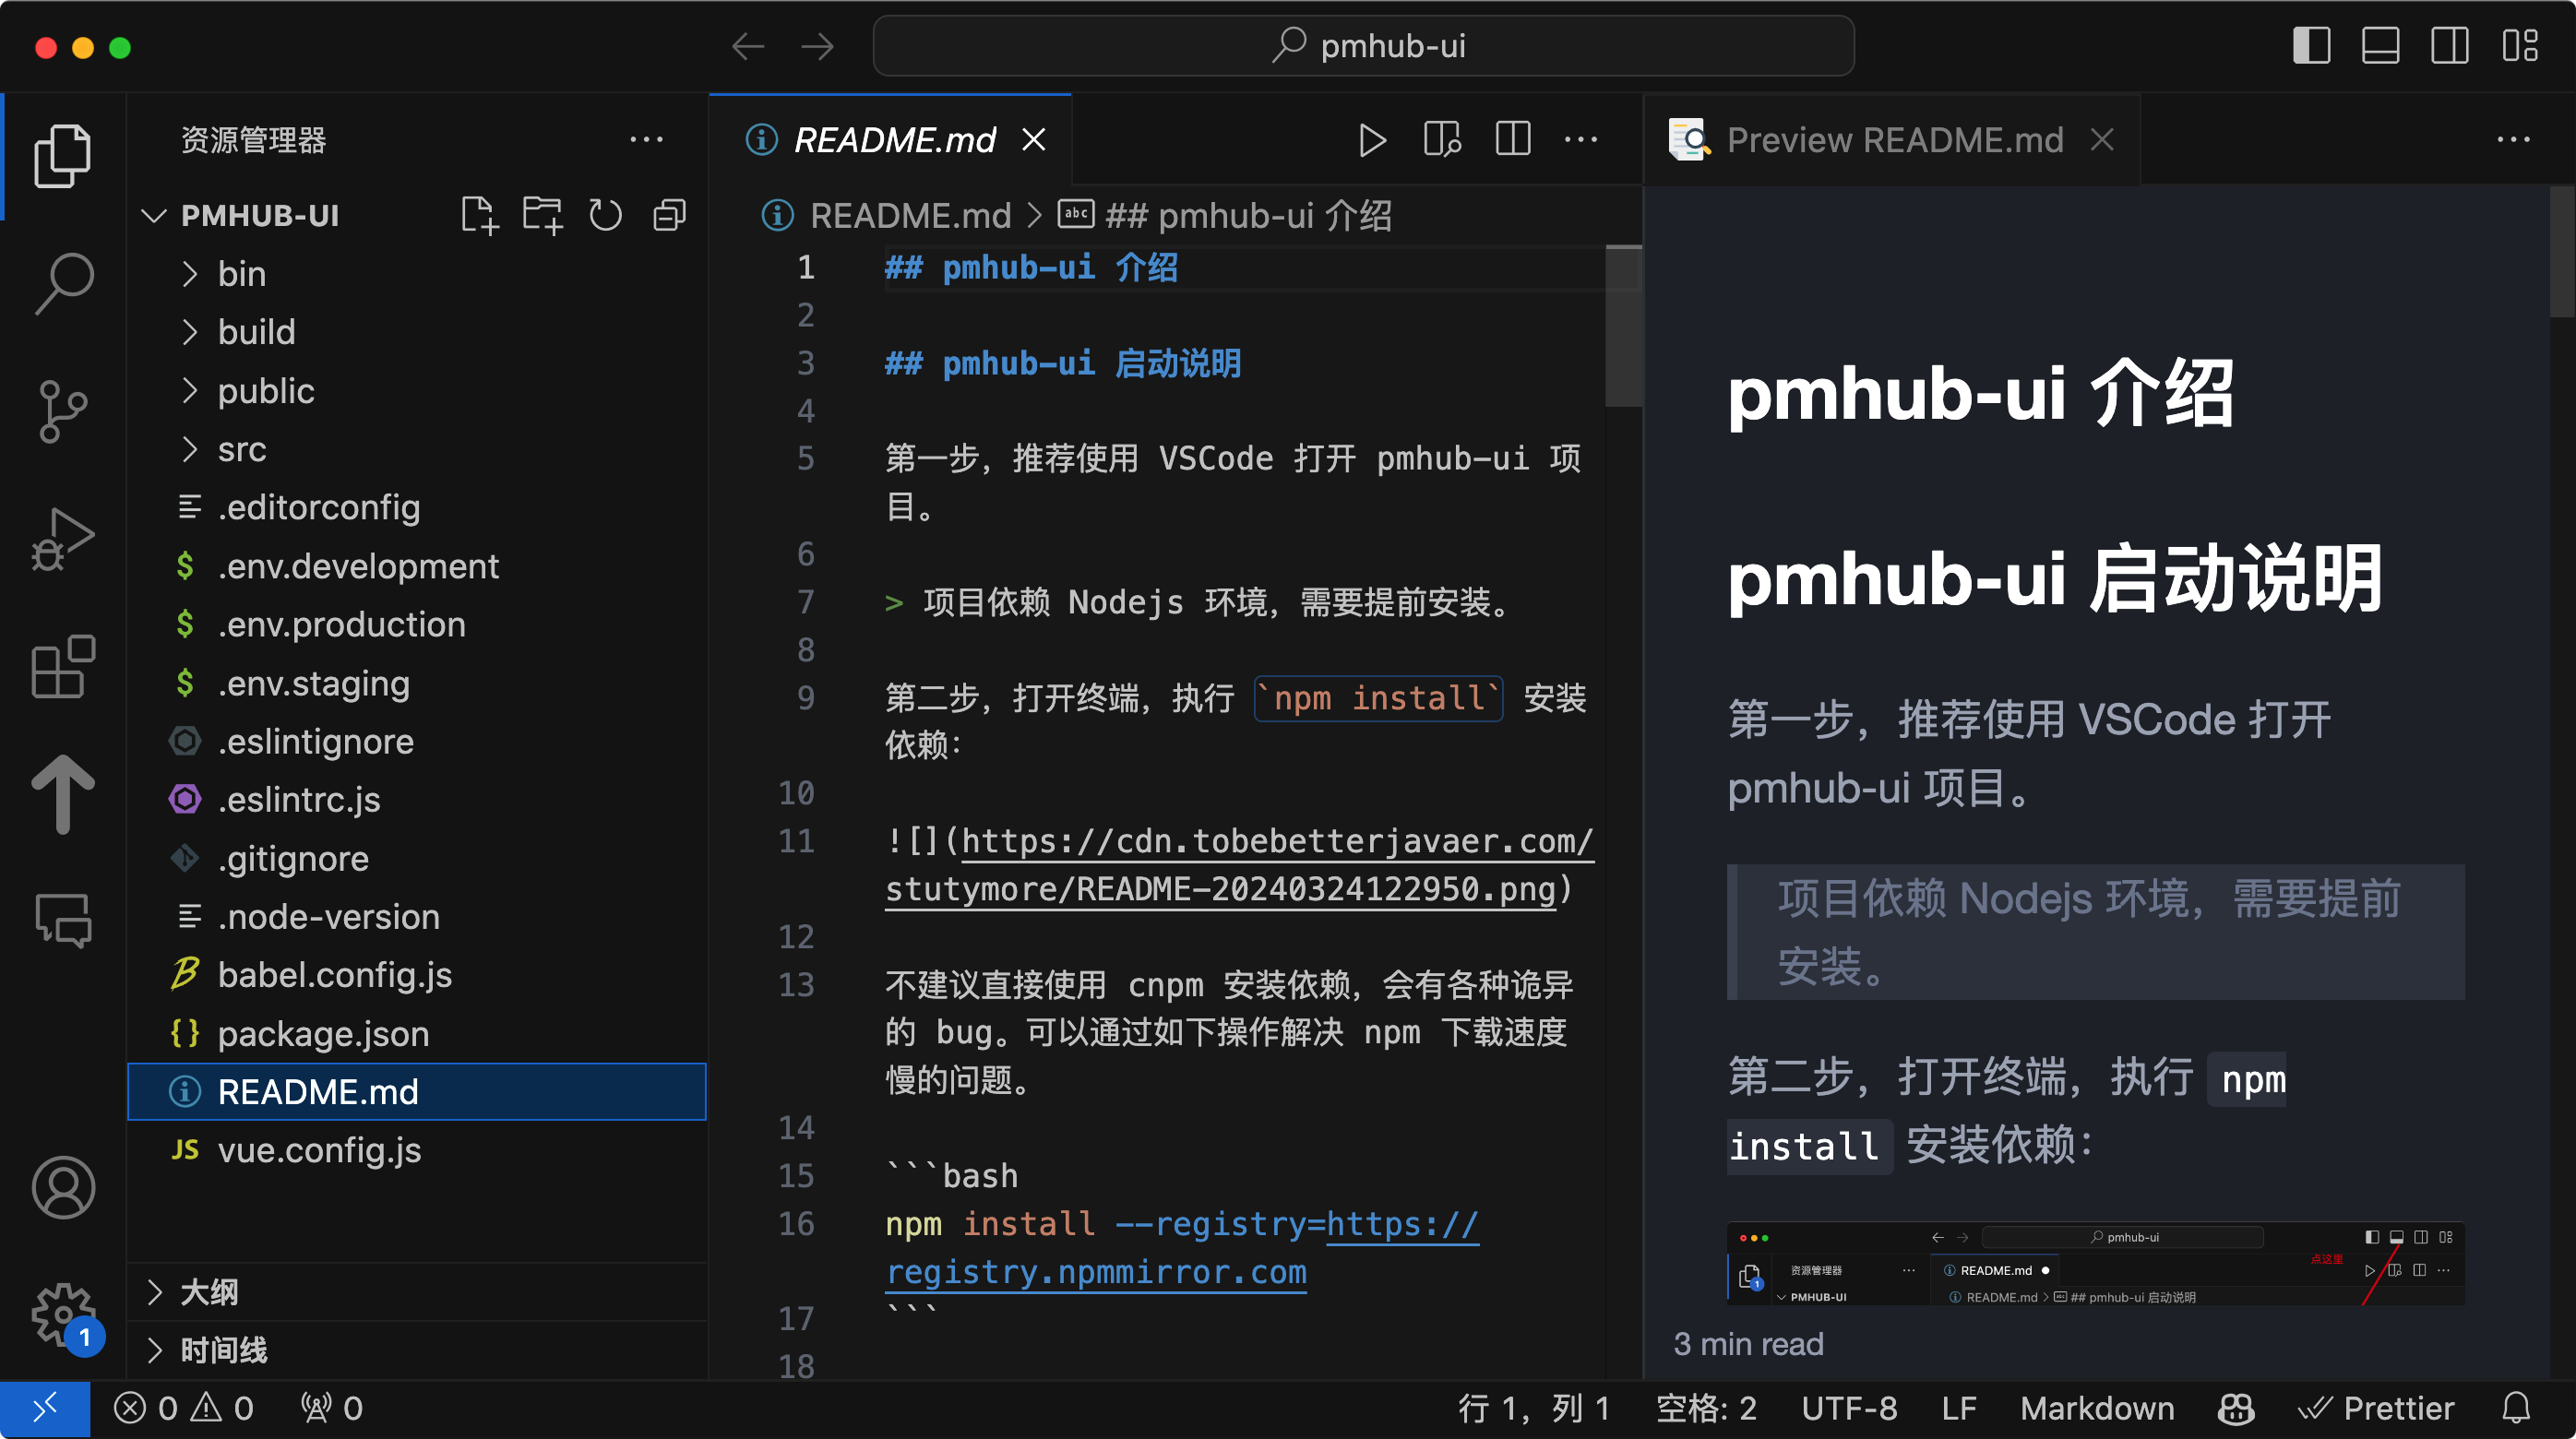Expand the src folder
This screenshot has width=2576, height=1439.
tap(417, 449)
